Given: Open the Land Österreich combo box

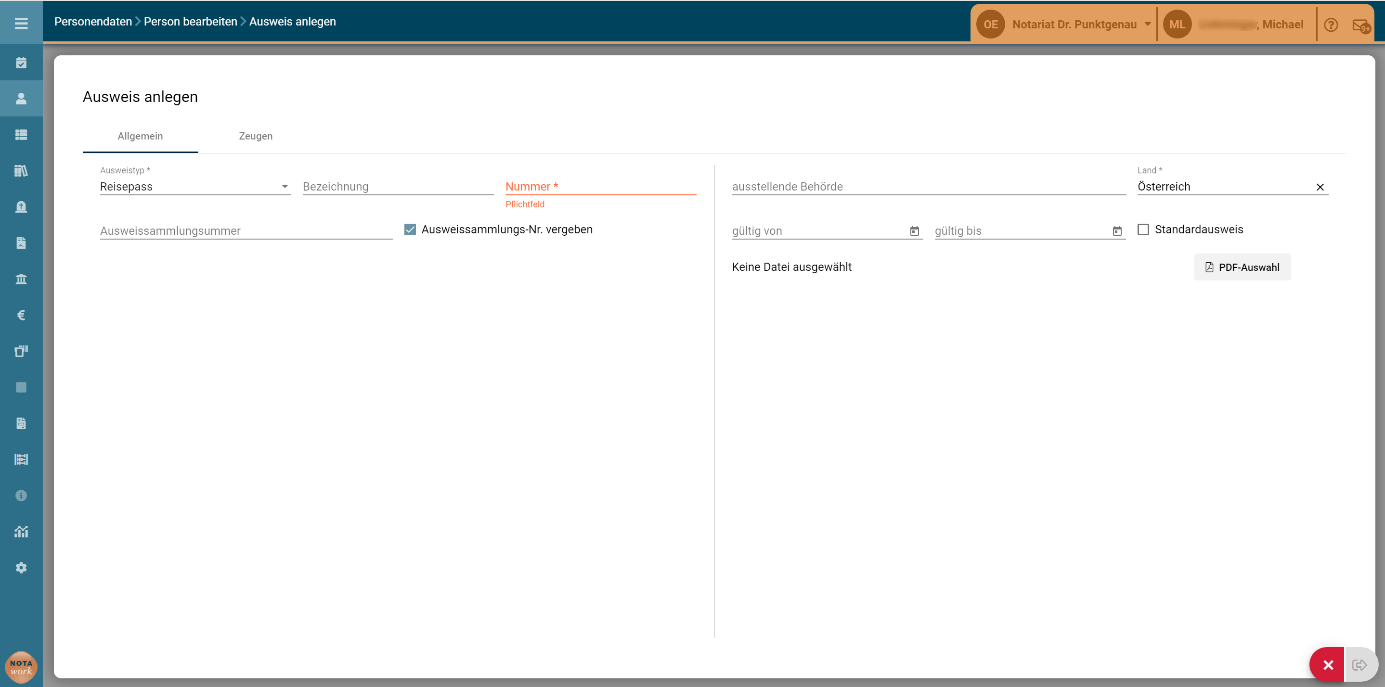Looking at the screenshot, I should click(1233, 186).
